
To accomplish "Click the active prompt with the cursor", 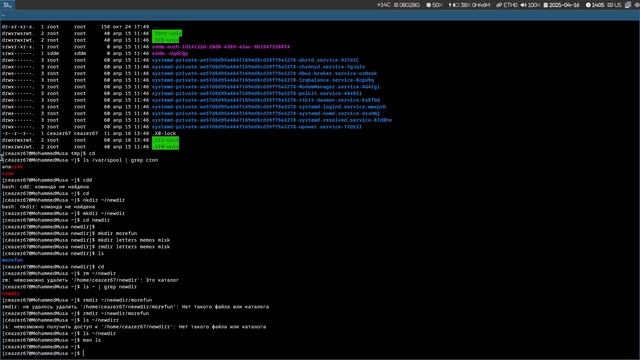I will coord(43,353).
